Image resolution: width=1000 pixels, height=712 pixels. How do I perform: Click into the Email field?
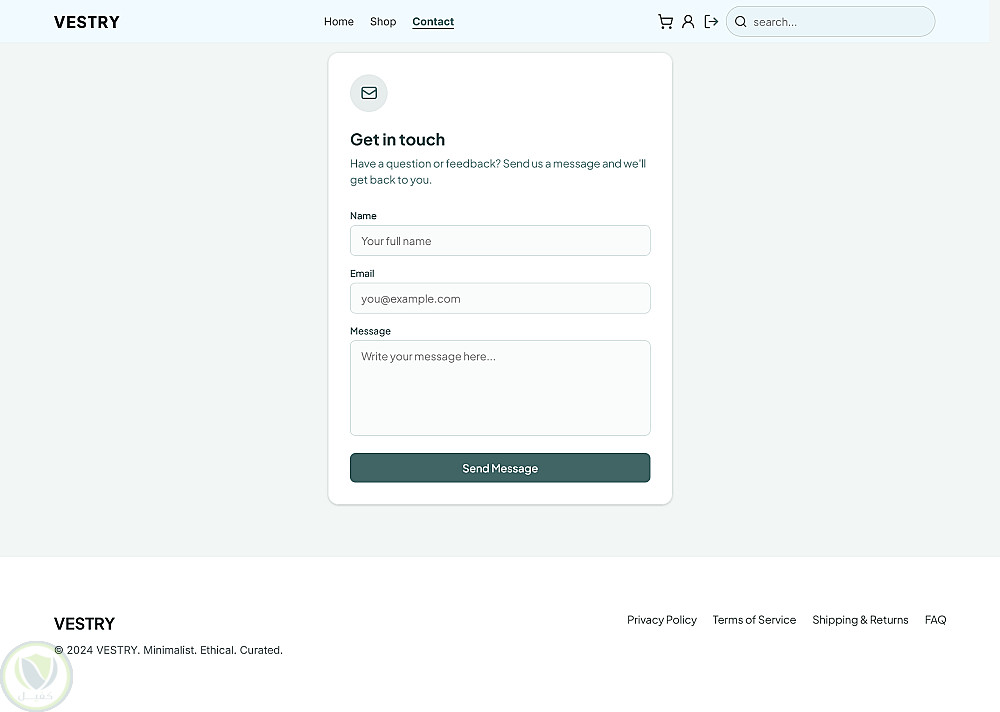pos(500,298)
